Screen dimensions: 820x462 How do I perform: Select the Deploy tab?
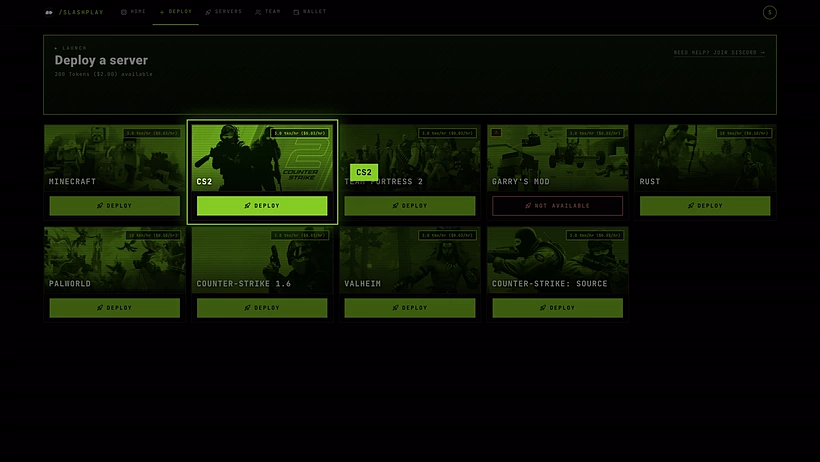click(176, 12)
